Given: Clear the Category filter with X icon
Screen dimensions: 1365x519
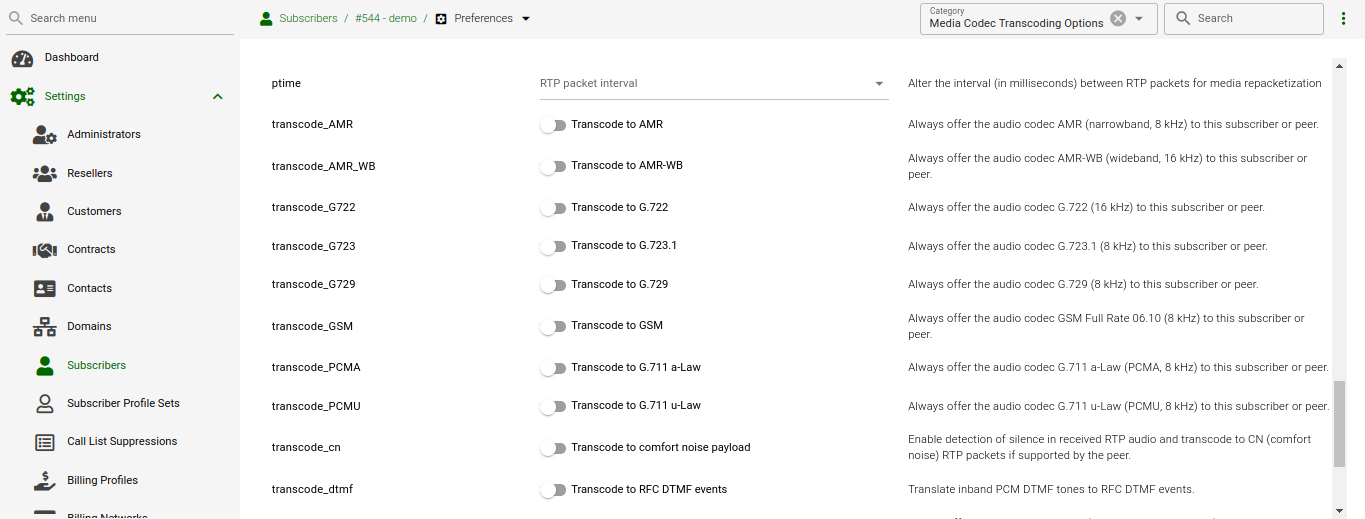Looking at the screenshot, I should click(x=1118, y=18).
